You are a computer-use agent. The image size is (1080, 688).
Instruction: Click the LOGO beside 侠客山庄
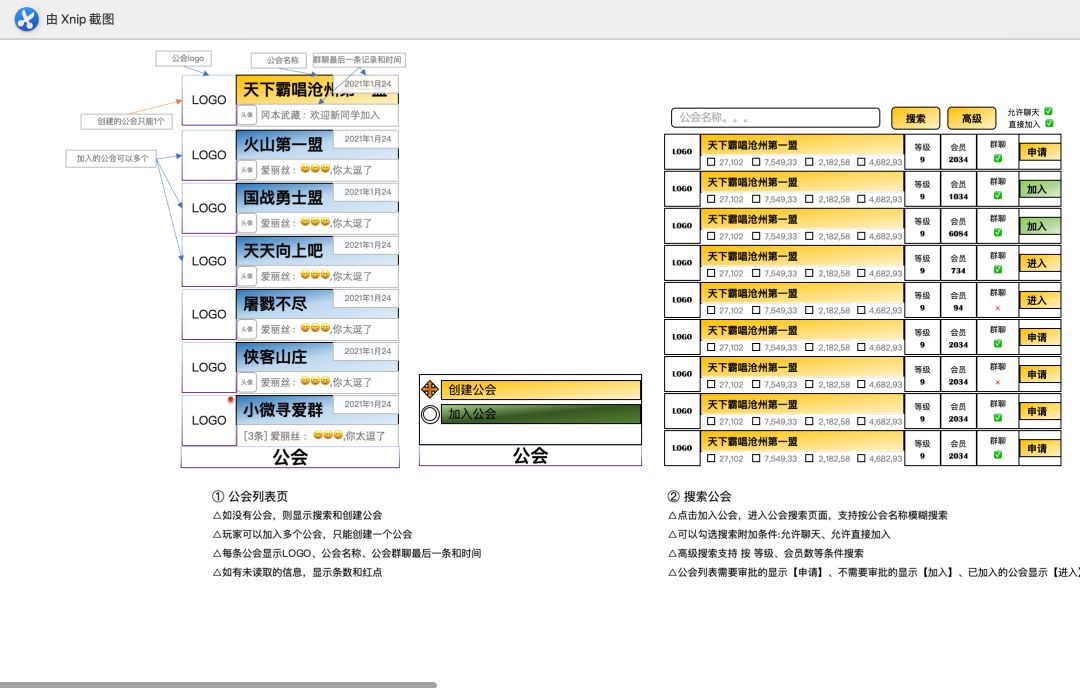(209, 367)
